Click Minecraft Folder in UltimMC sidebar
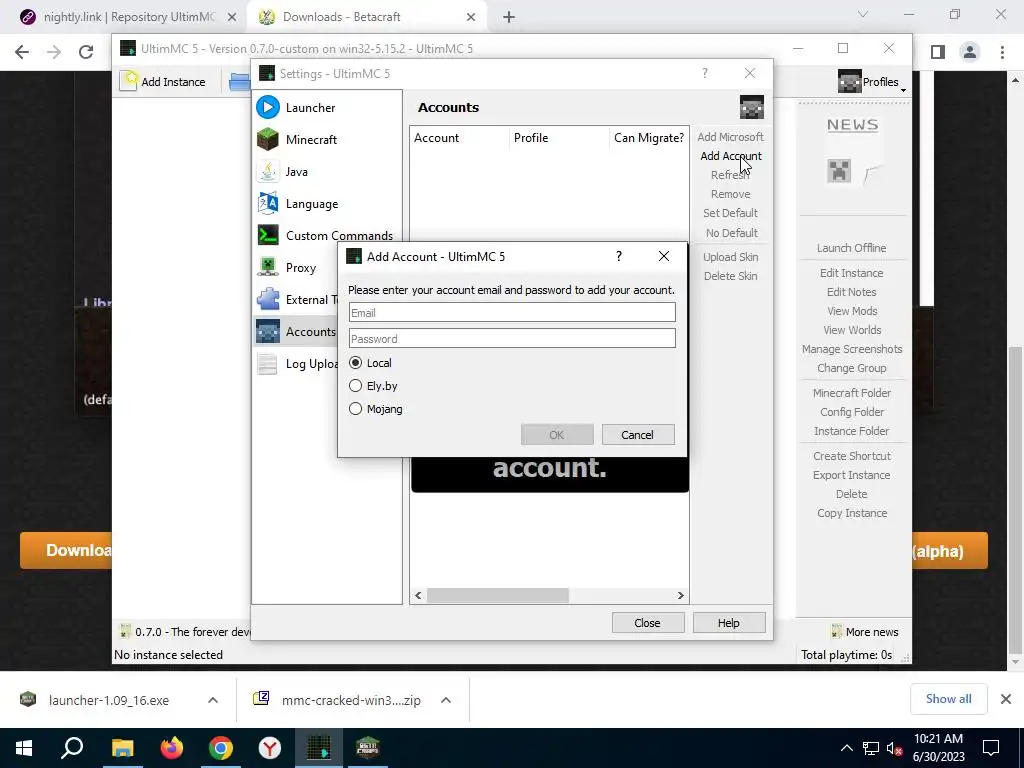Viewport: 1024px width, 768px height. click(x=852, y=393)
